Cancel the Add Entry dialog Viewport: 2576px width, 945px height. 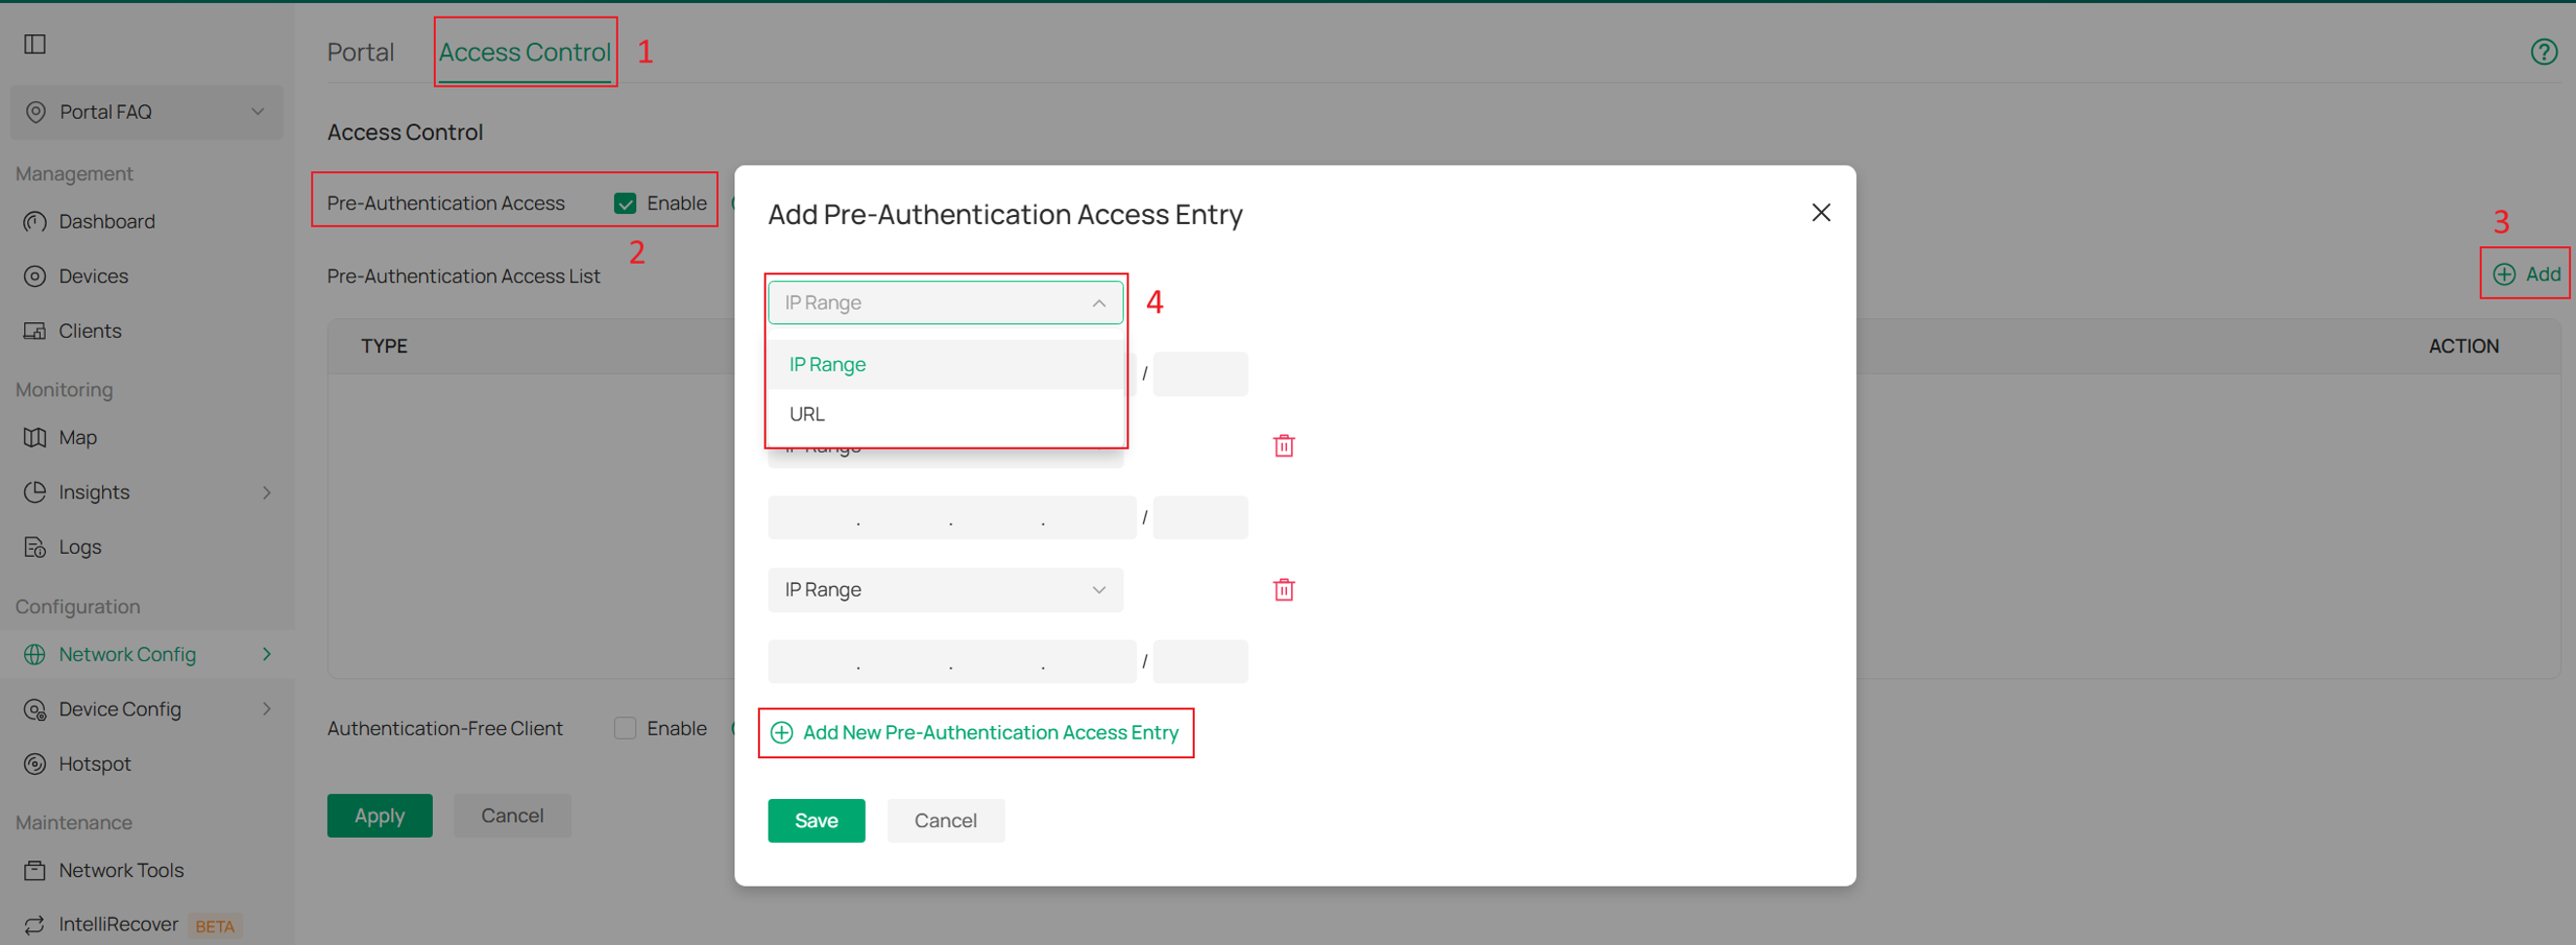[945, 821]
